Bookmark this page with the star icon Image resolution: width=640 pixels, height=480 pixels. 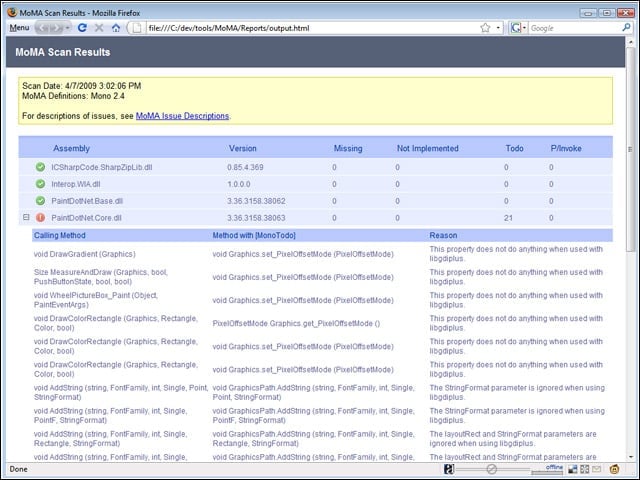click(485, 28)
